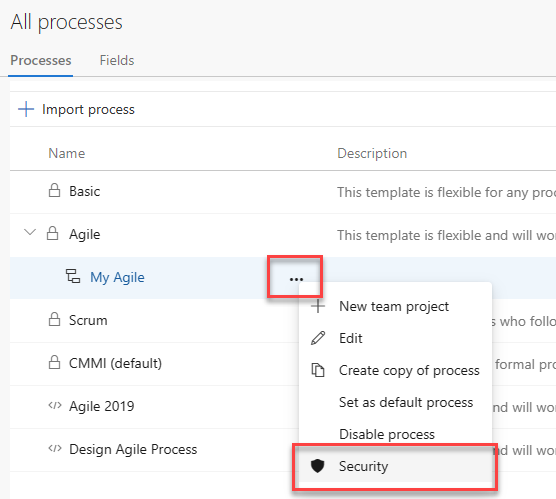Click the lock icon beside CMMI (default)
Image resolution: width=556 pixels, height=499 pixels.
(54, 362)
